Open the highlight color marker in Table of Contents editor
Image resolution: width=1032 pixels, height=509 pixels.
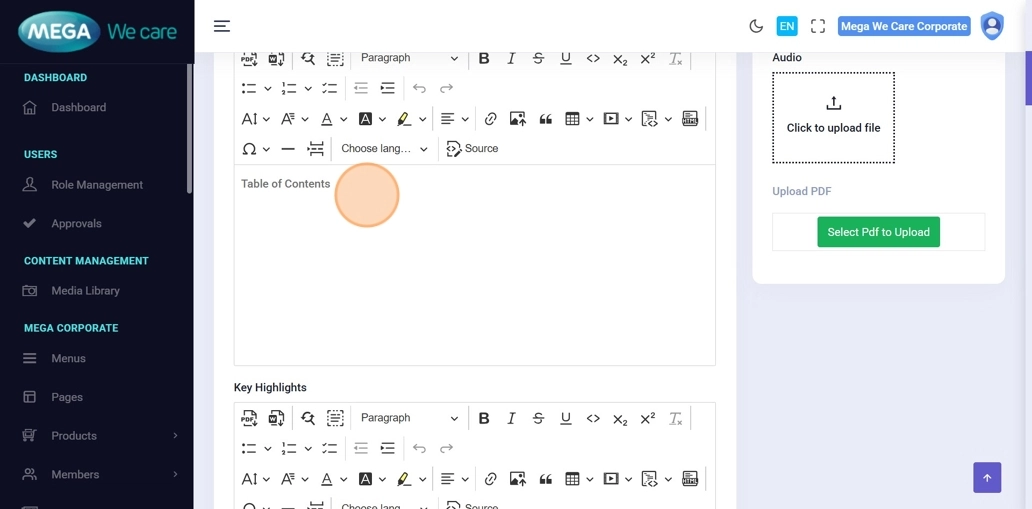404,119
